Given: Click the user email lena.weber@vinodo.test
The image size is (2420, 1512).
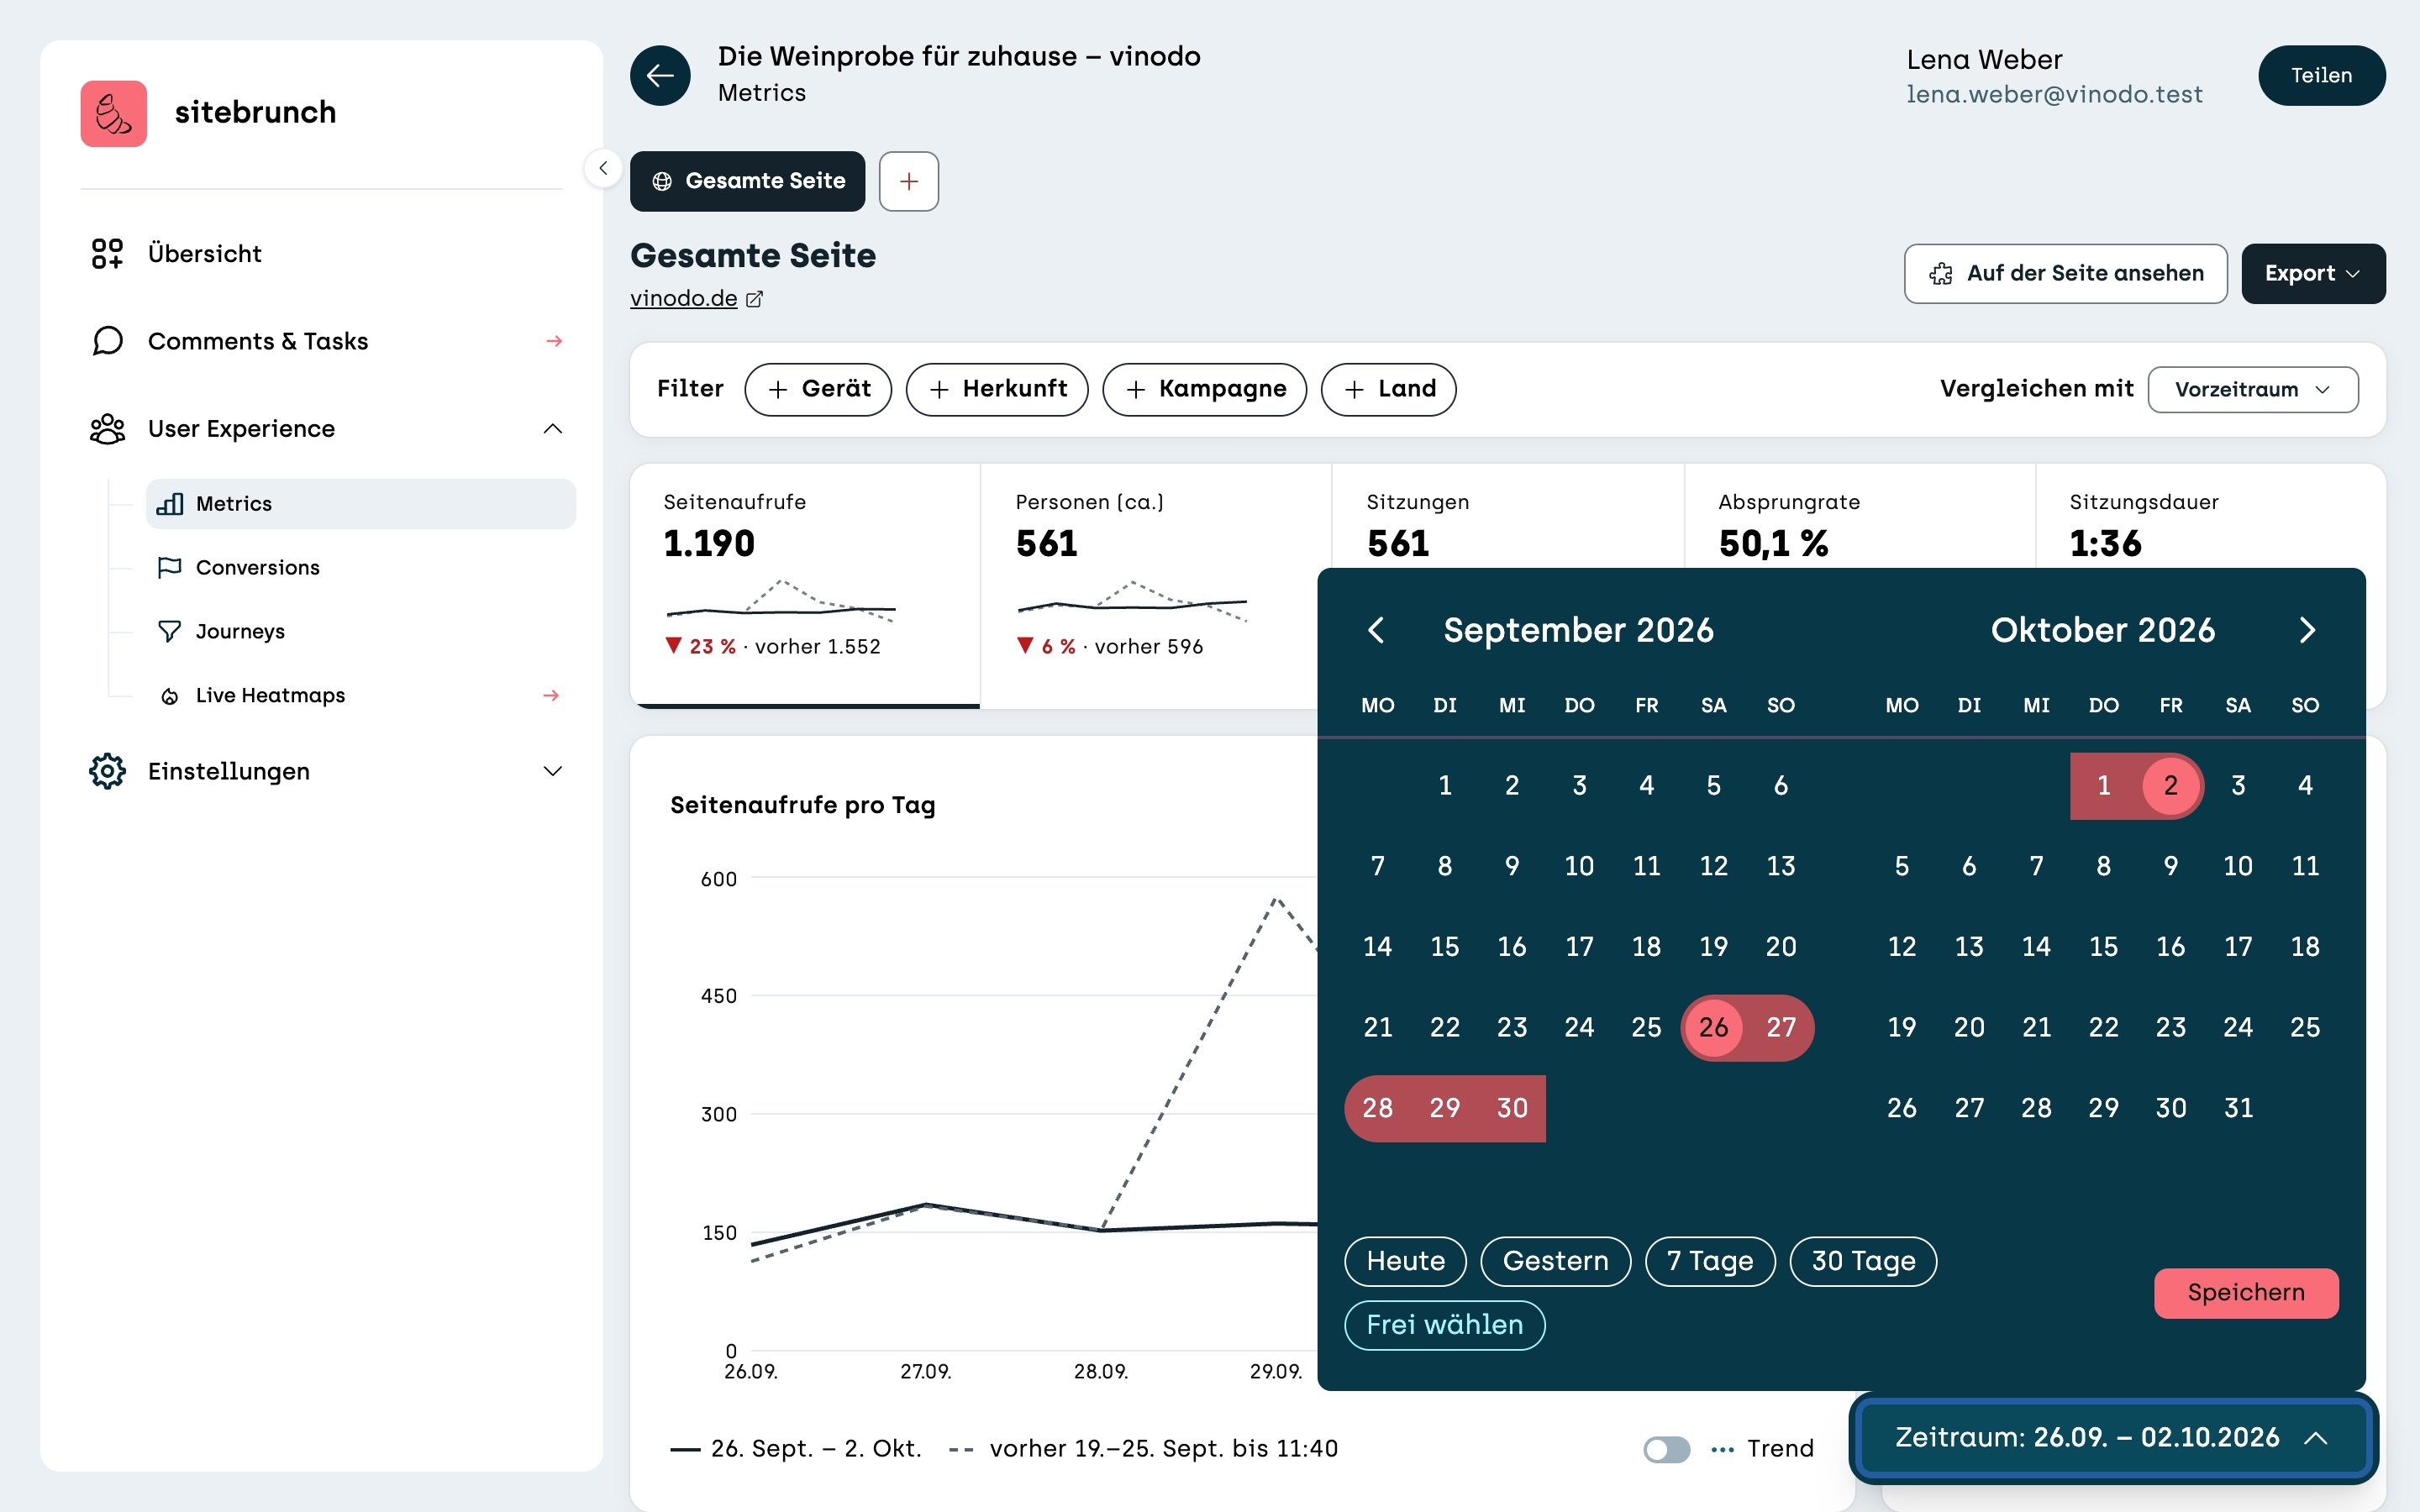Looking at the screenshot, I should point(2054,94).
